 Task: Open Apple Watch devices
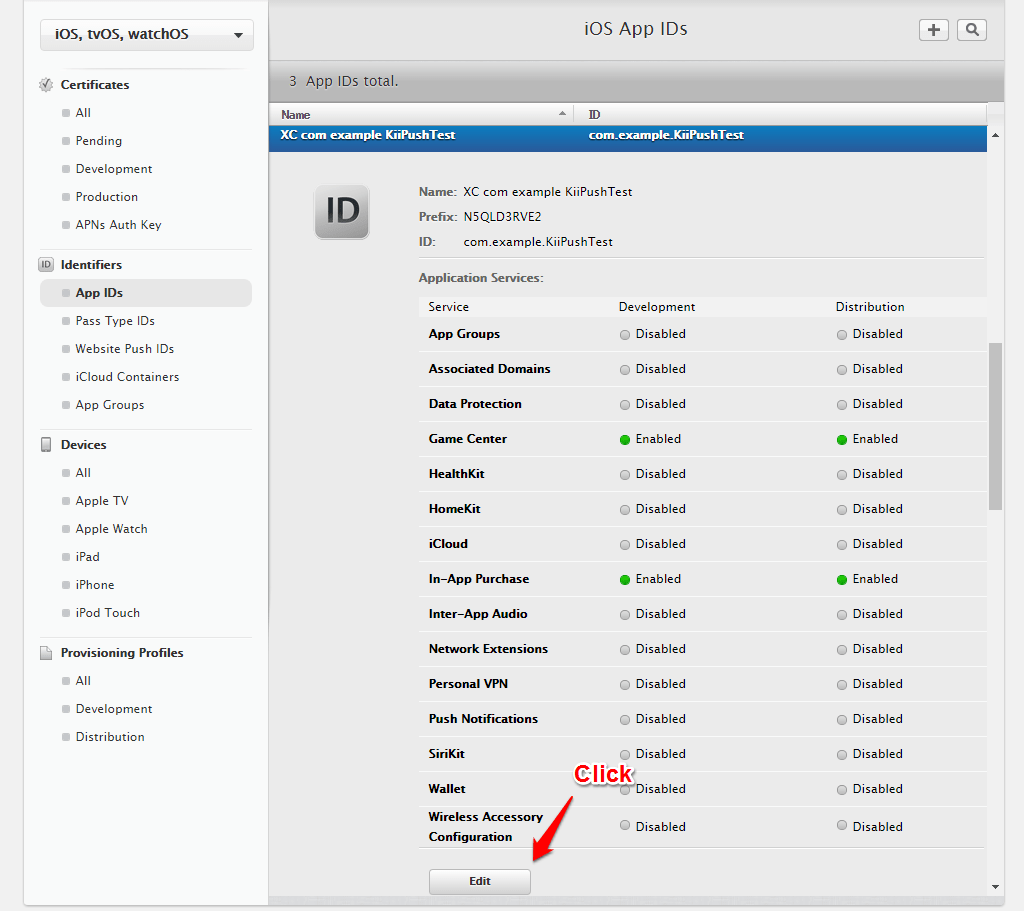111,530
